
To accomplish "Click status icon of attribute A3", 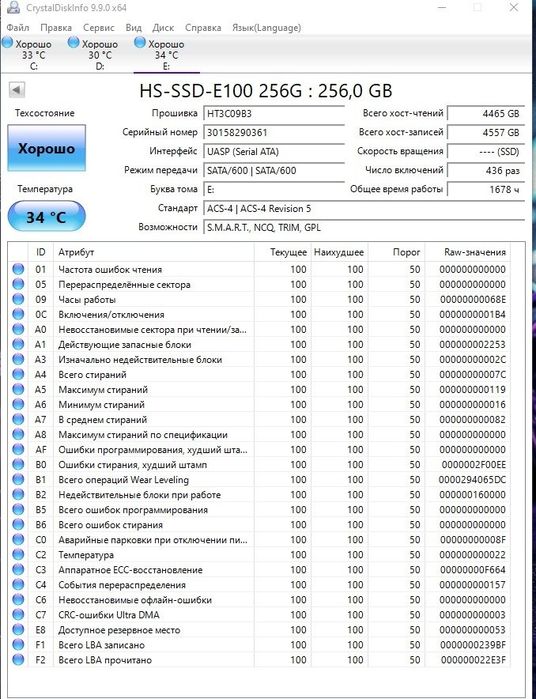I will pyautogui.click(x=18, y=359).
